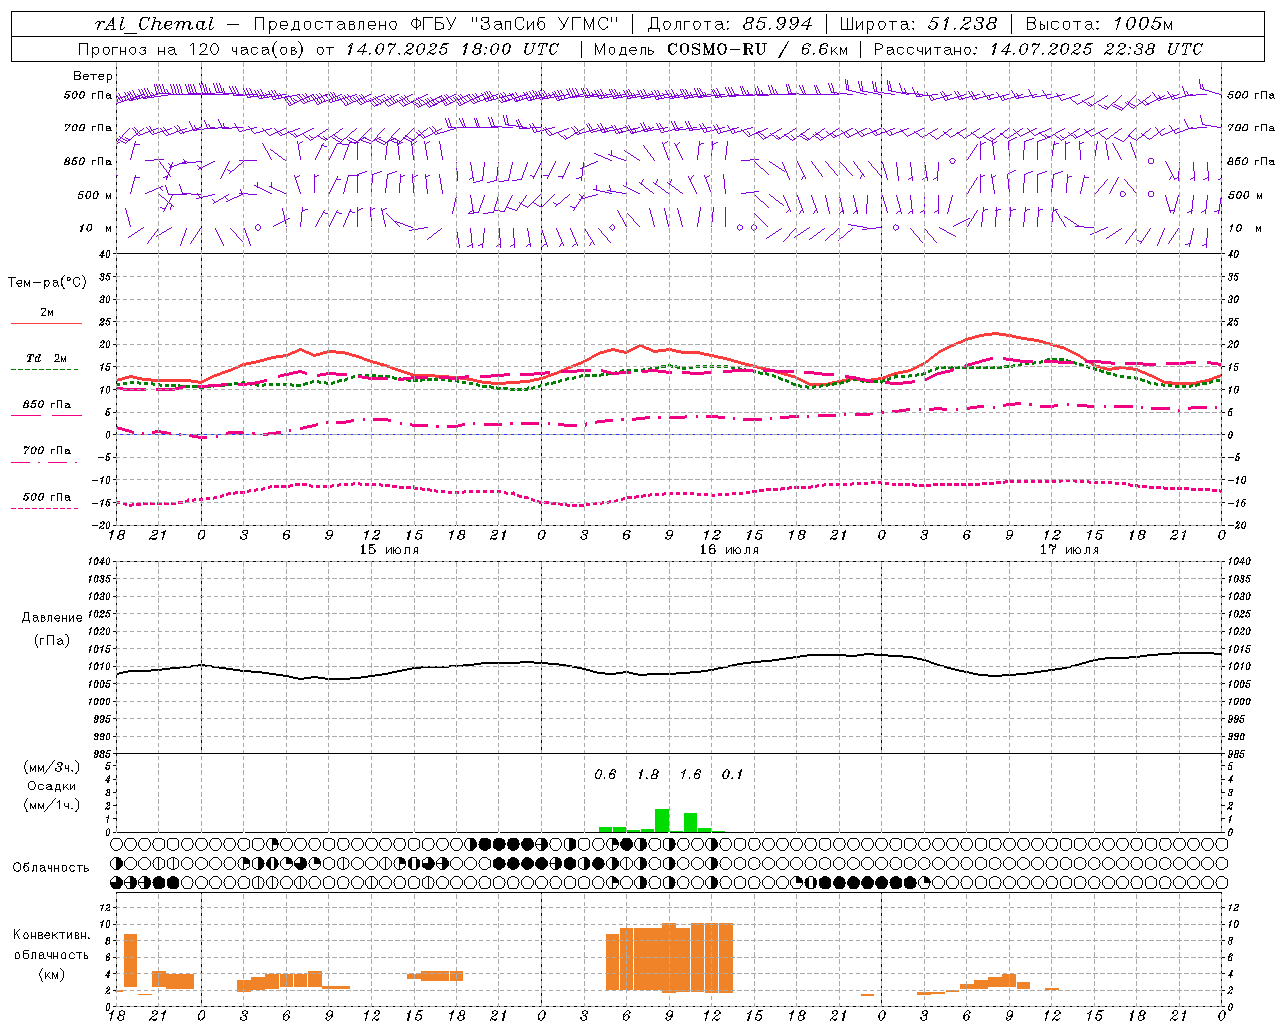Click the Осадки precipitation label
1280x1024 pixels.
tap(52, 786)
